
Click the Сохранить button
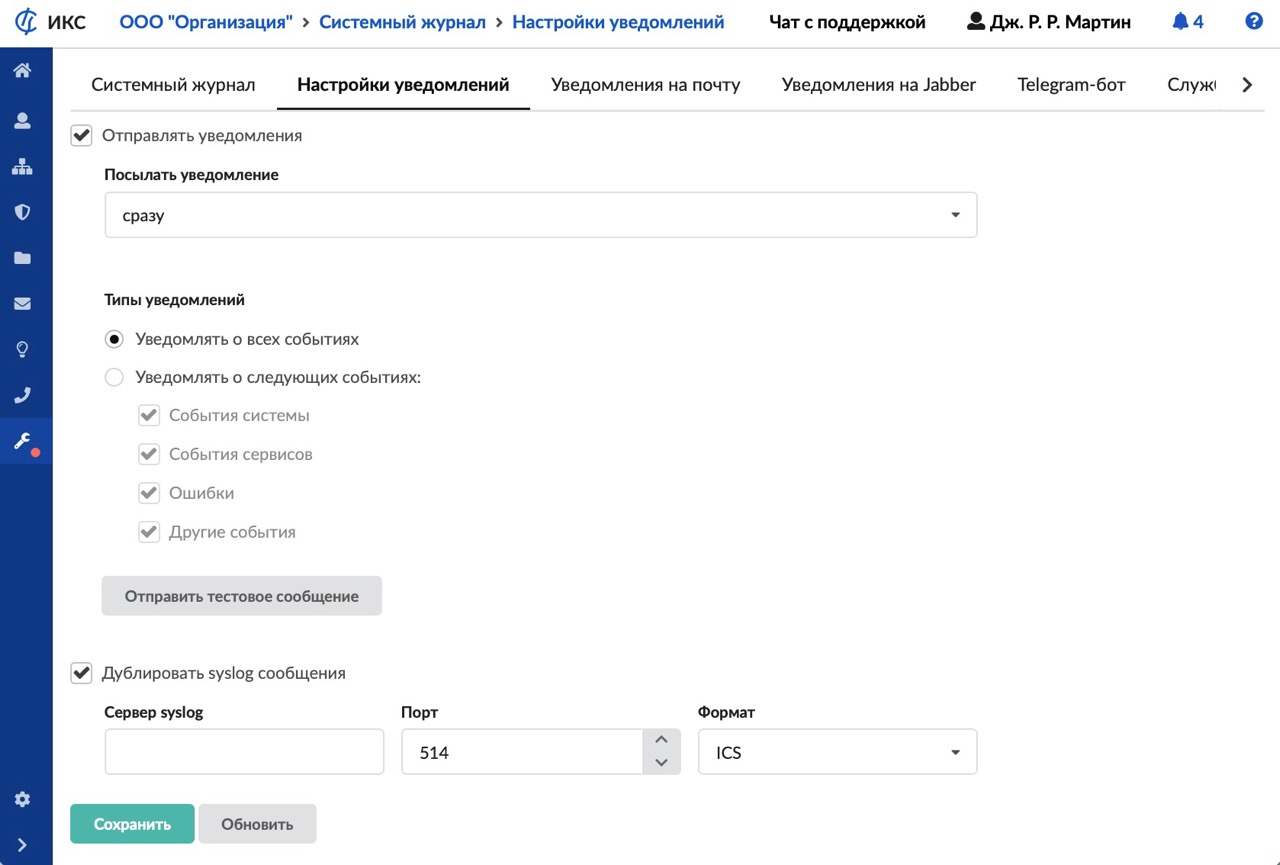(x=132, y=824)
